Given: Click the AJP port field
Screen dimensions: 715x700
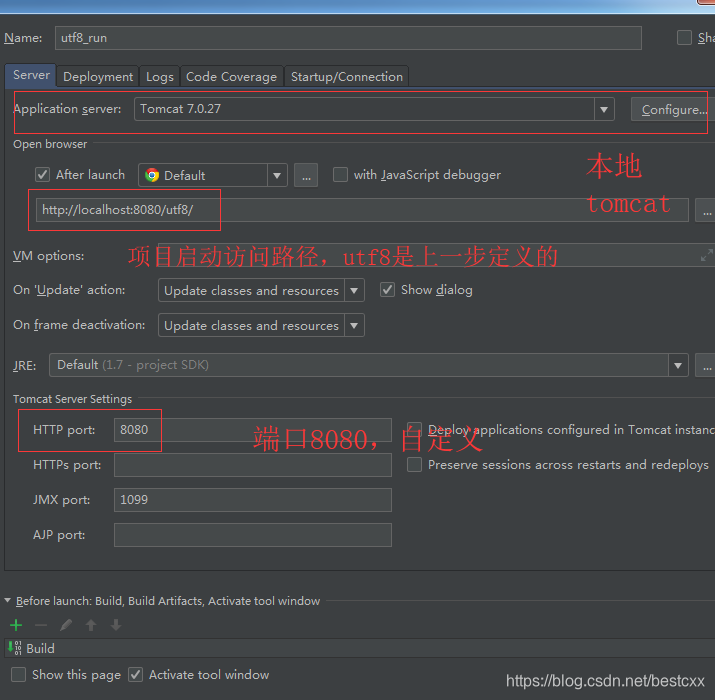Looking at the screenshot, I should [x=253, y=535].
